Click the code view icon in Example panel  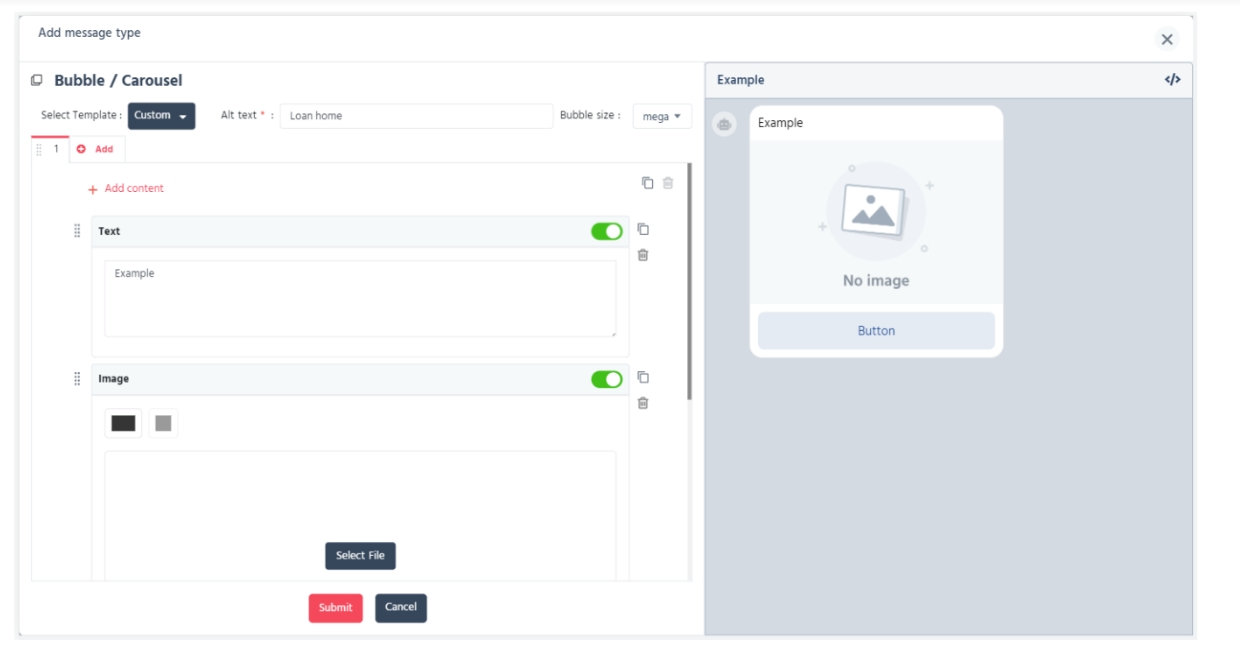[1172, 80]
